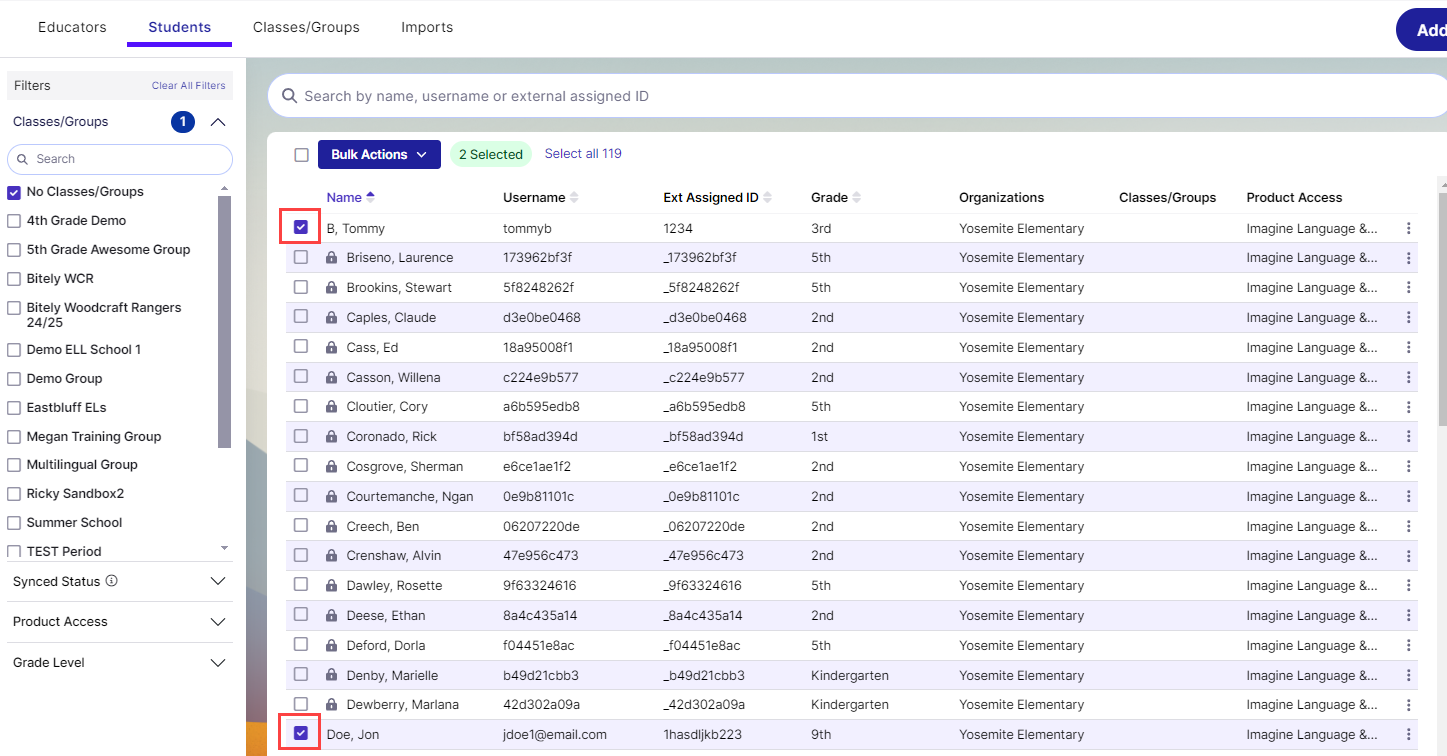Open the Classes/Groups tab

click(306, 27)
